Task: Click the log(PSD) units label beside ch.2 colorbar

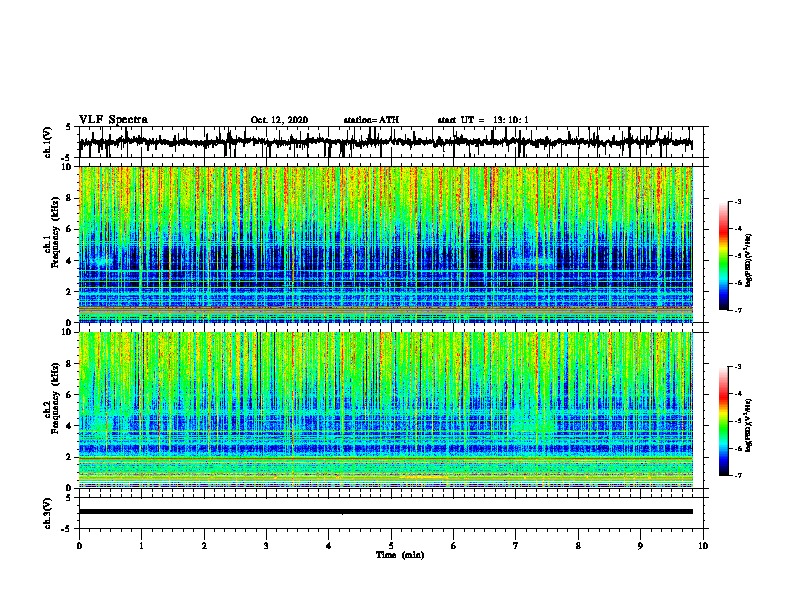Action: (x=749, y=425)
